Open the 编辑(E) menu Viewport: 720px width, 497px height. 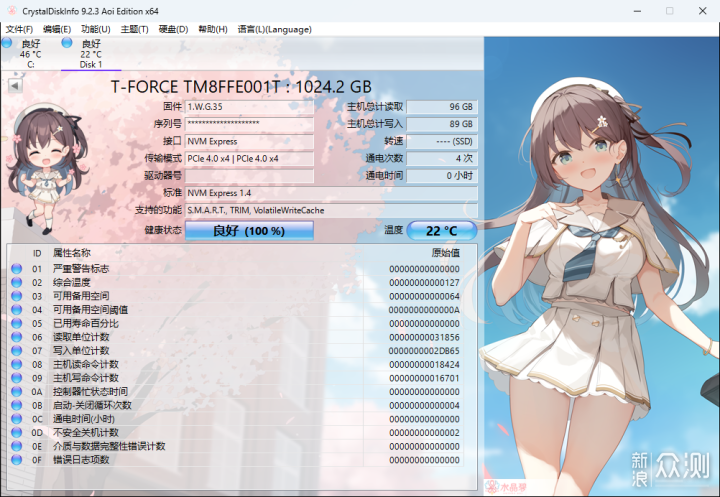click(57, 29)
